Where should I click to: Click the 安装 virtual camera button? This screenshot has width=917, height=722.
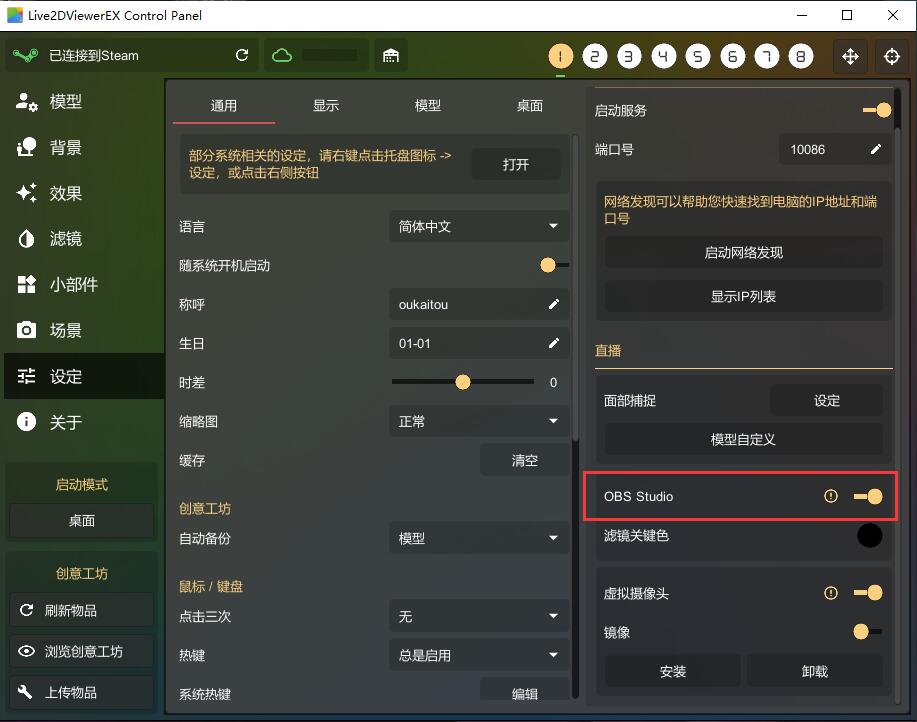[673, 671]
